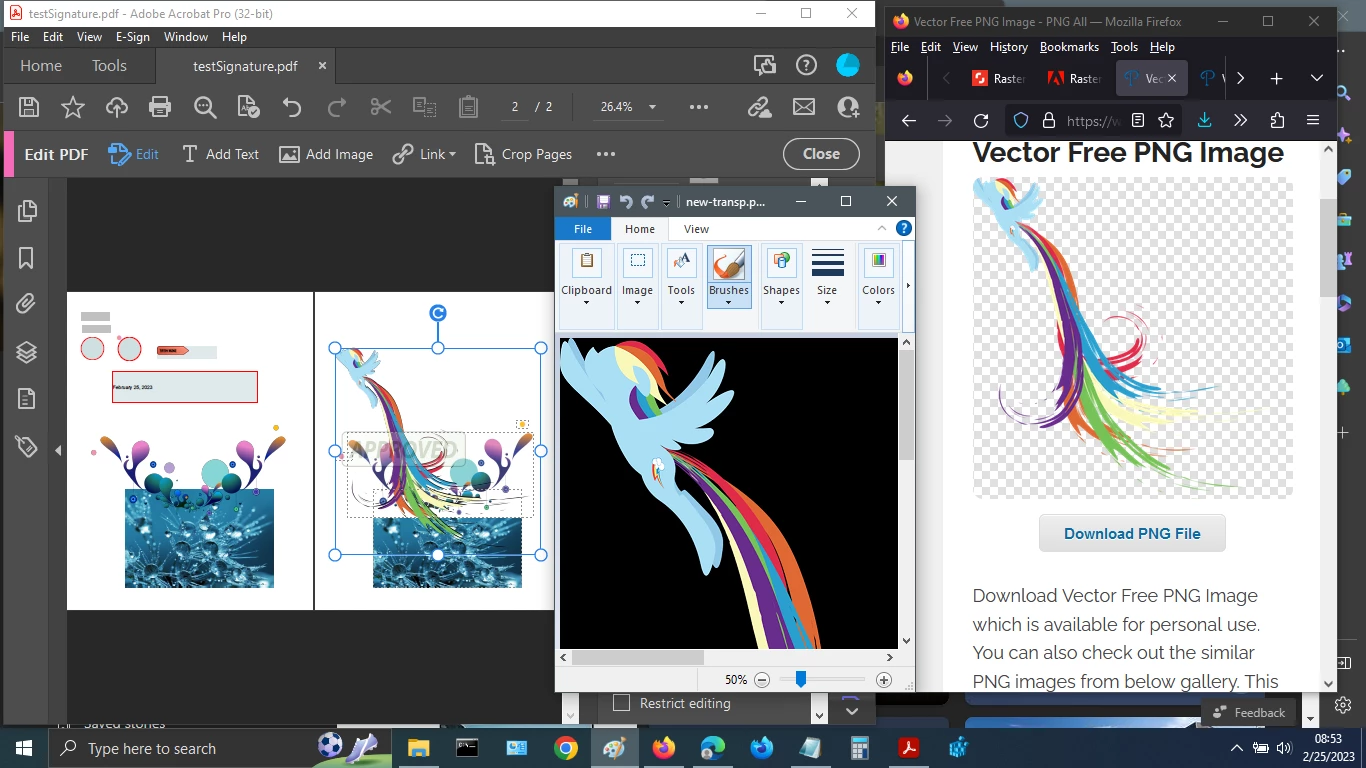
Task: Adjust Paint's zoom slider handle
Action: coord(800,680)
